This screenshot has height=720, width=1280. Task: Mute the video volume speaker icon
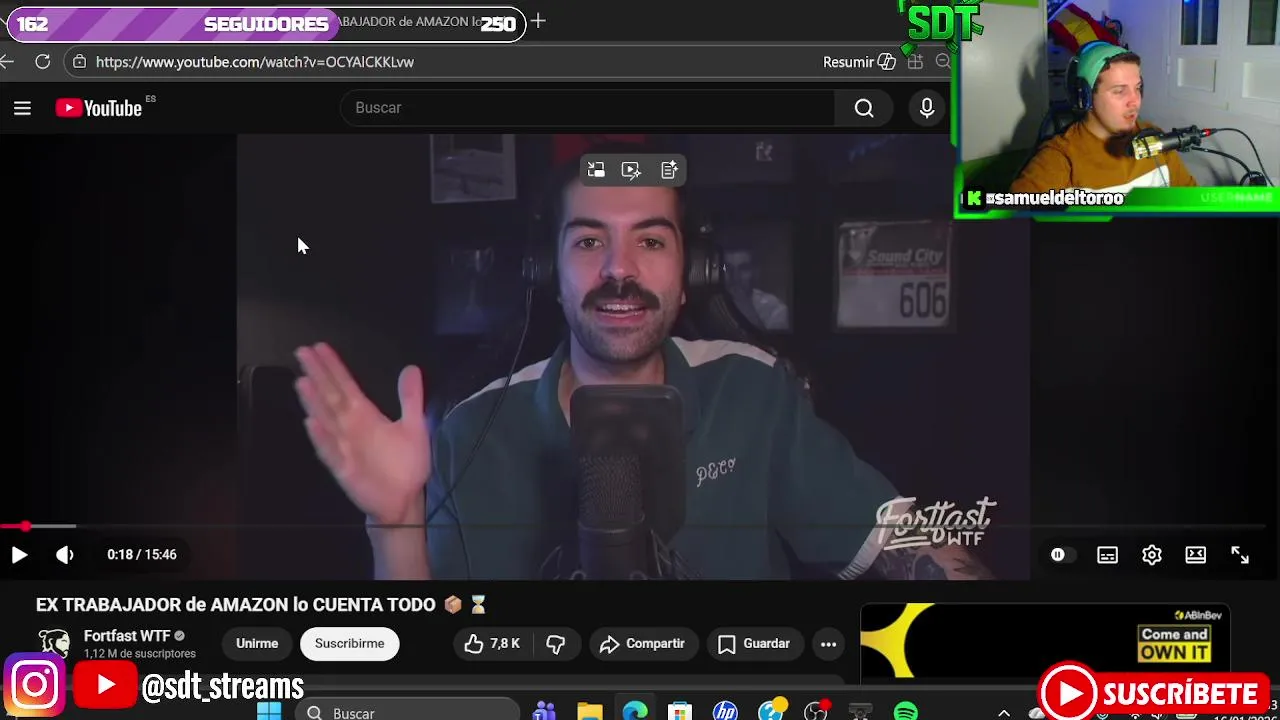(x=65, y=555)
